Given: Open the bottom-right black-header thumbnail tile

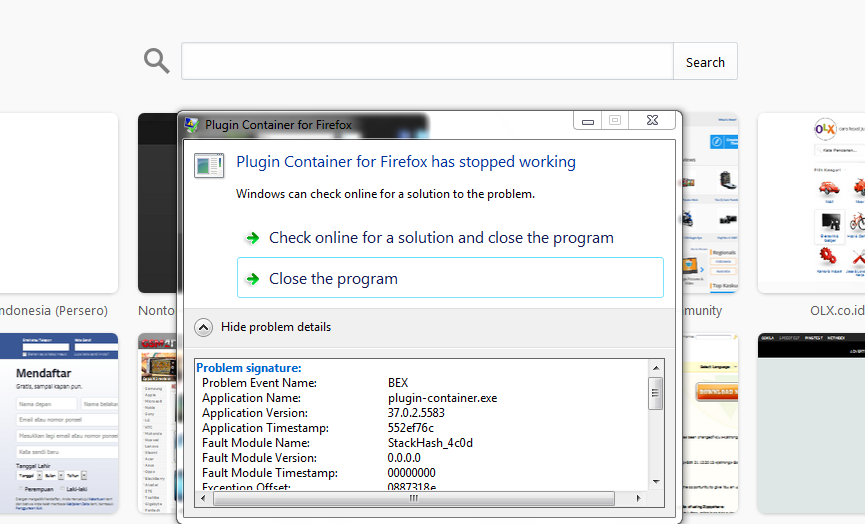Looking at the screenshot, I should (811, 423).
